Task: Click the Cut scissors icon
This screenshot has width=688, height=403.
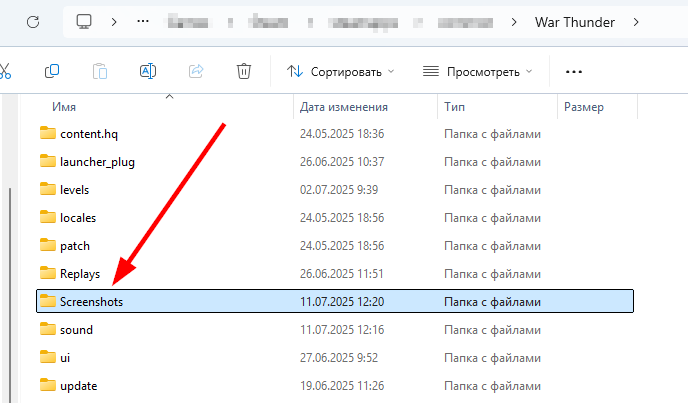Action: coord(5,71)
